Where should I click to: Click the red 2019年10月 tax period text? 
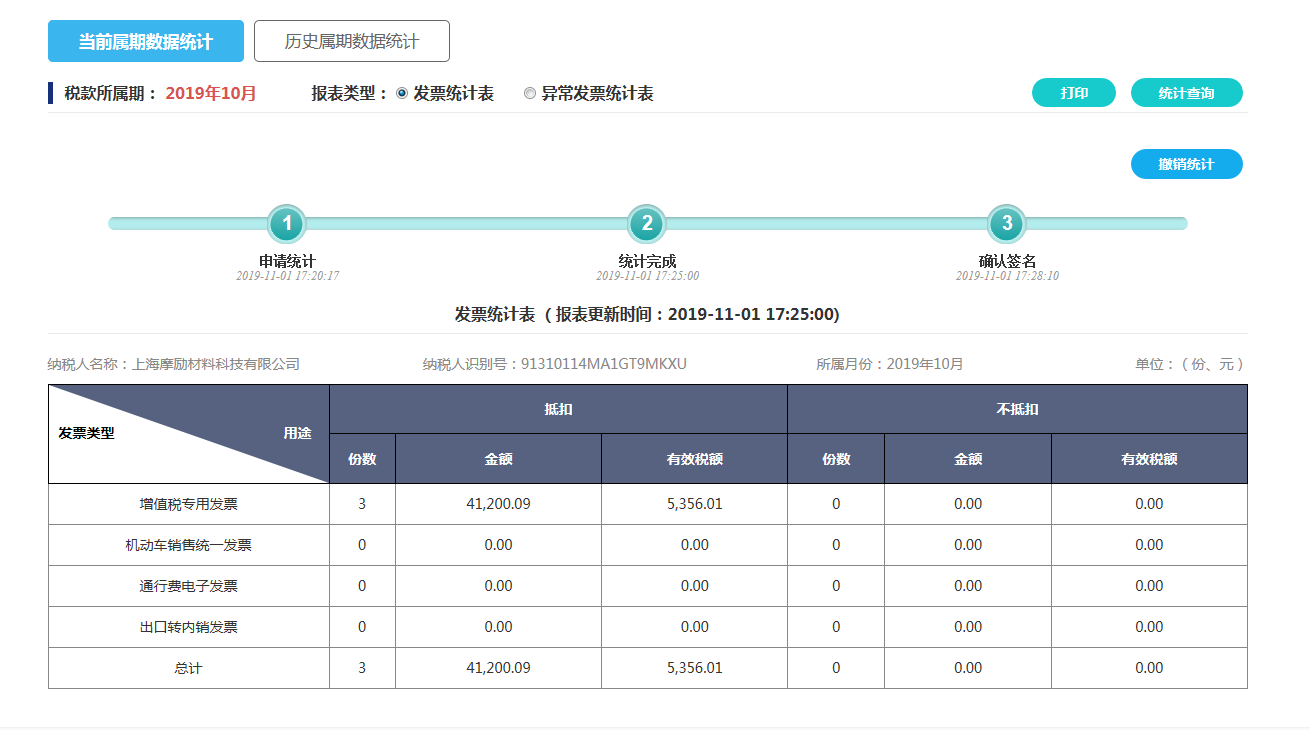(211, 93)
